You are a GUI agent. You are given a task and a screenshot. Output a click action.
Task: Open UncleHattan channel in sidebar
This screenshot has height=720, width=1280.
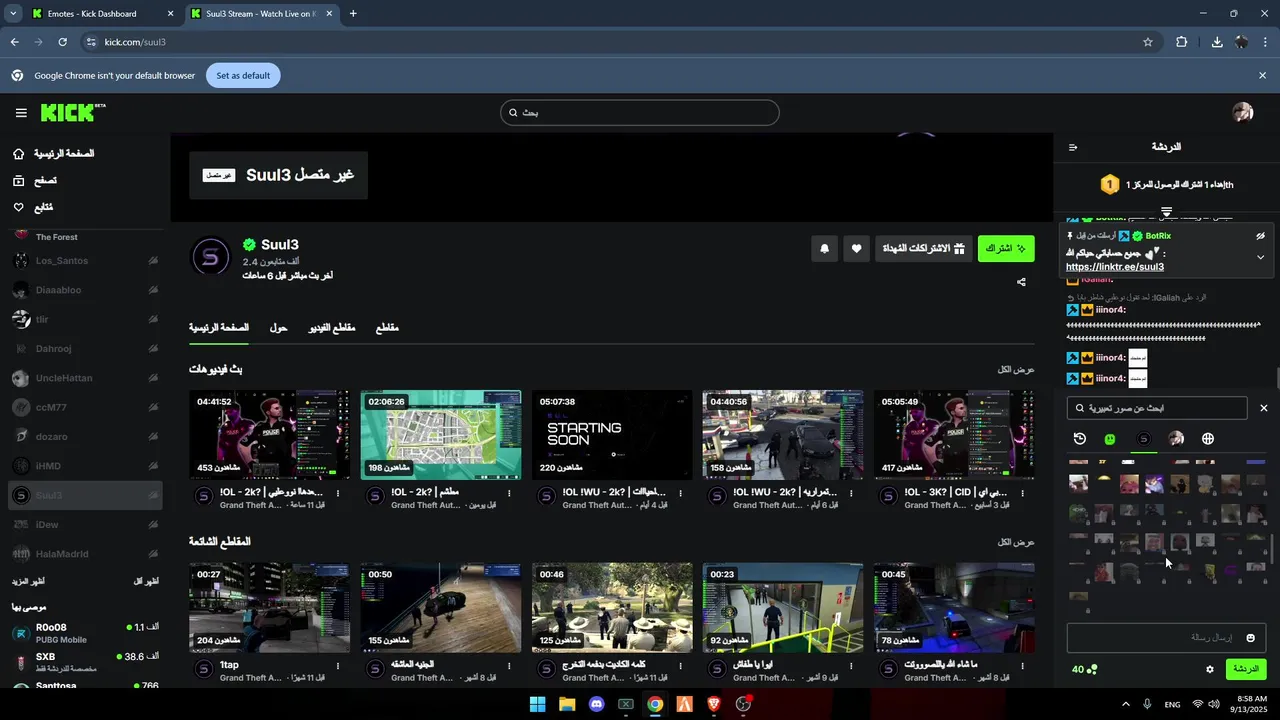85,378
